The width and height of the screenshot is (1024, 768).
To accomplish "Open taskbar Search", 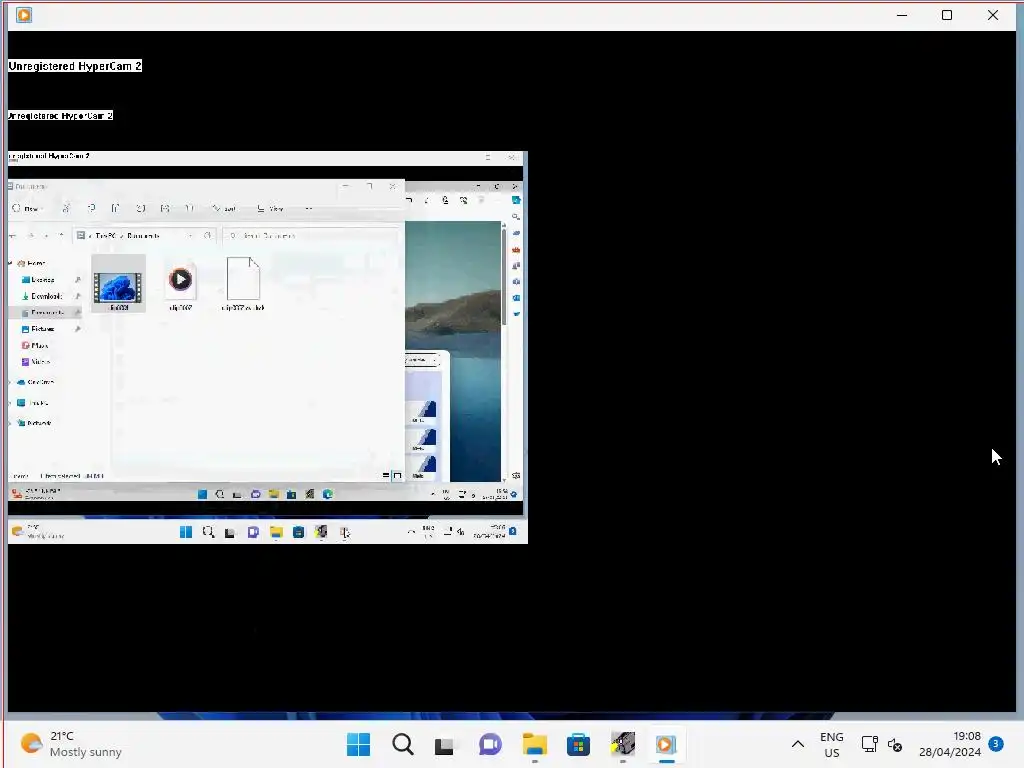I will pos(402,744).
